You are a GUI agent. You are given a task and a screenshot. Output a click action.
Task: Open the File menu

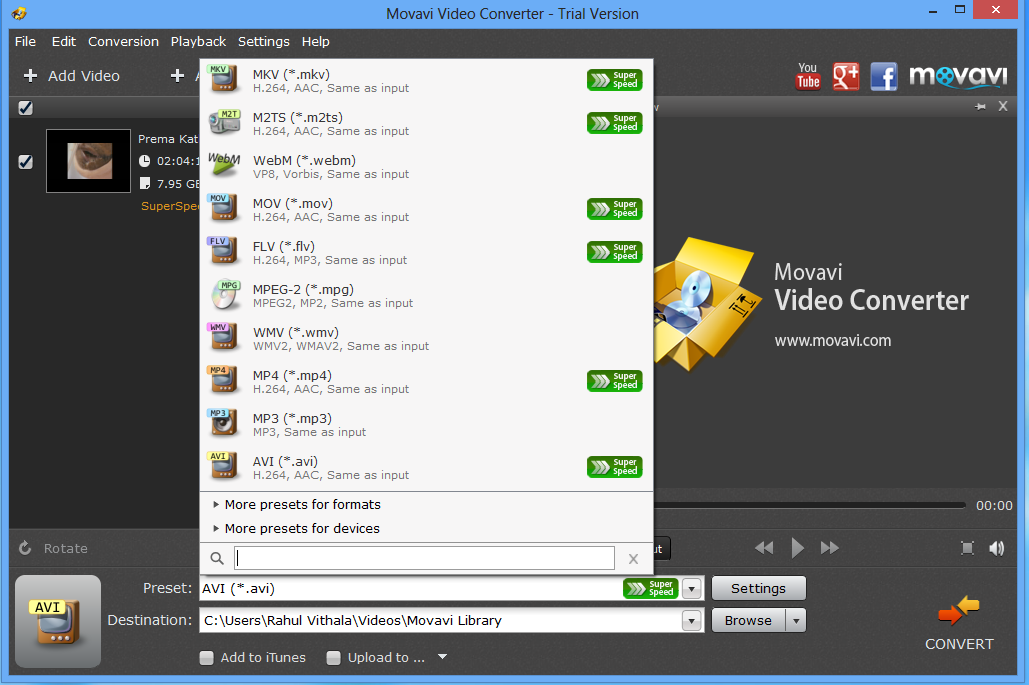26,41
